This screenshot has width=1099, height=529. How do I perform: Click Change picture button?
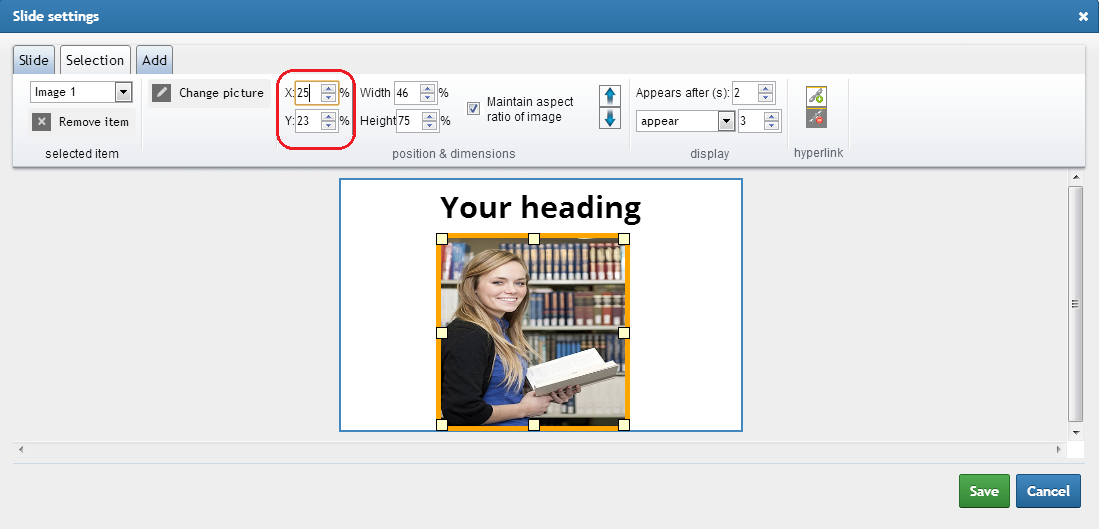pyautogui.click(x=210, y=93)
